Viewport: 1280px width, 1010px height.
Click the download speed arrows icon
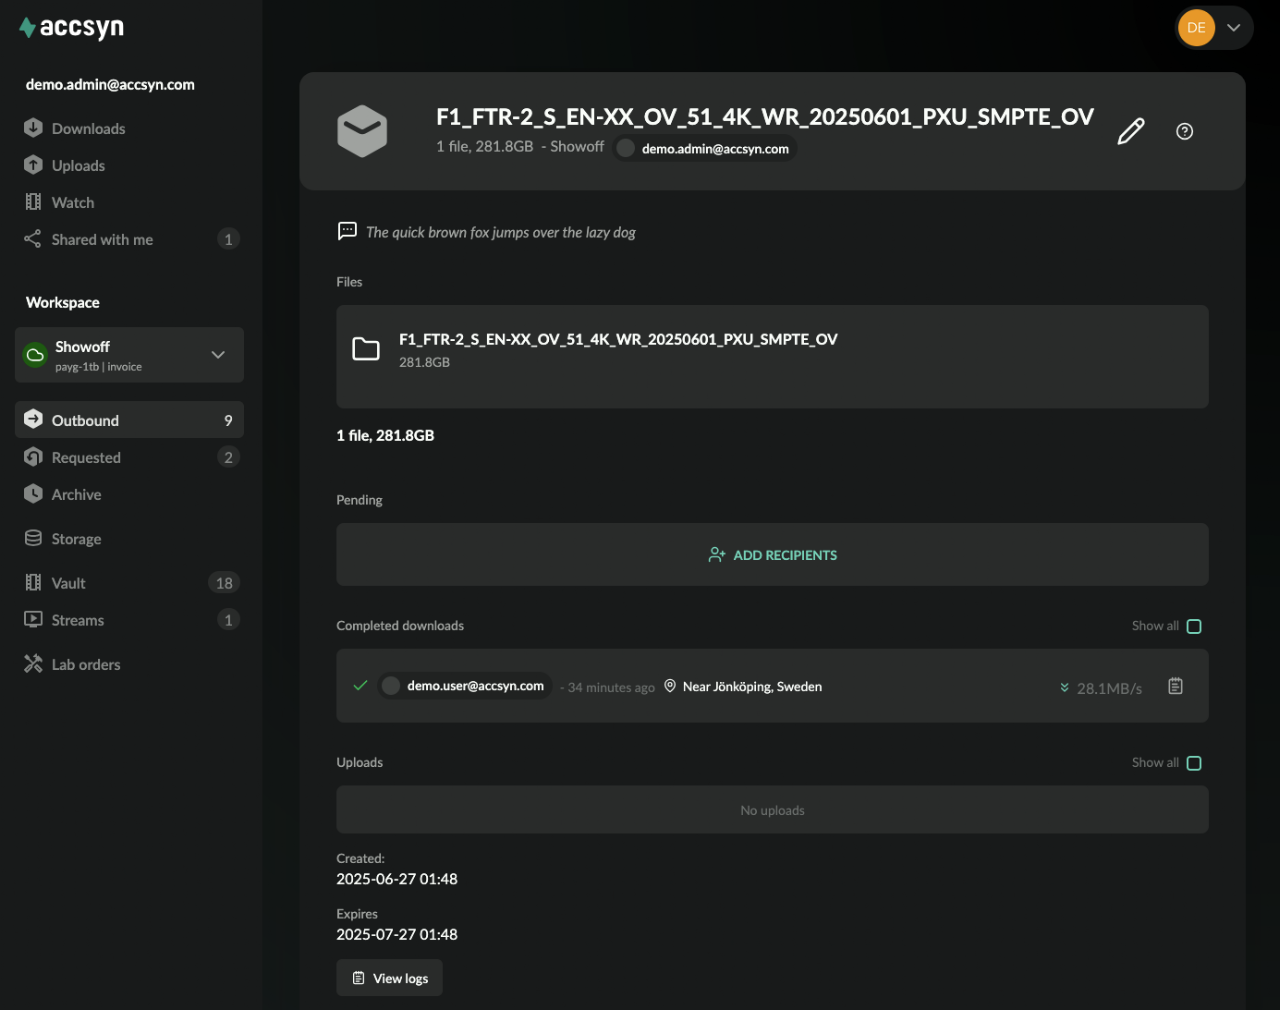1064,687
